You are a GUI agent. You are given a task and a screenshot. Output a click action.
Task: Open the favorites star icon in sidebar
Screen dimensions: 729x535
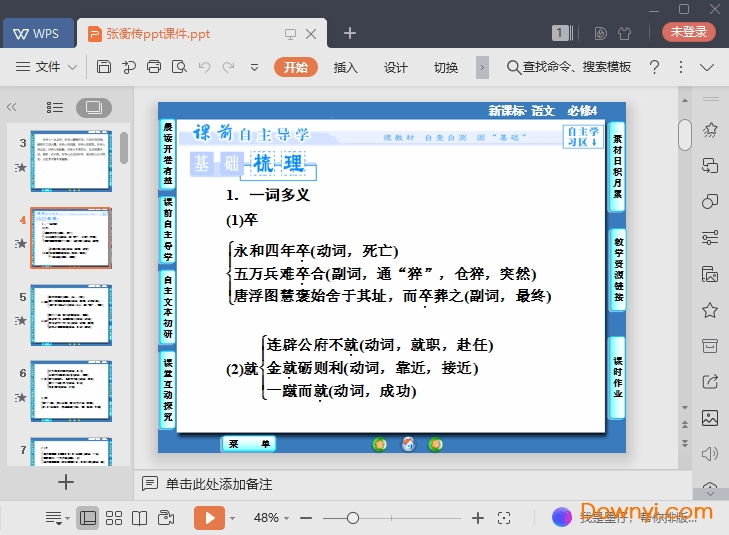click(x=710, y=310)
